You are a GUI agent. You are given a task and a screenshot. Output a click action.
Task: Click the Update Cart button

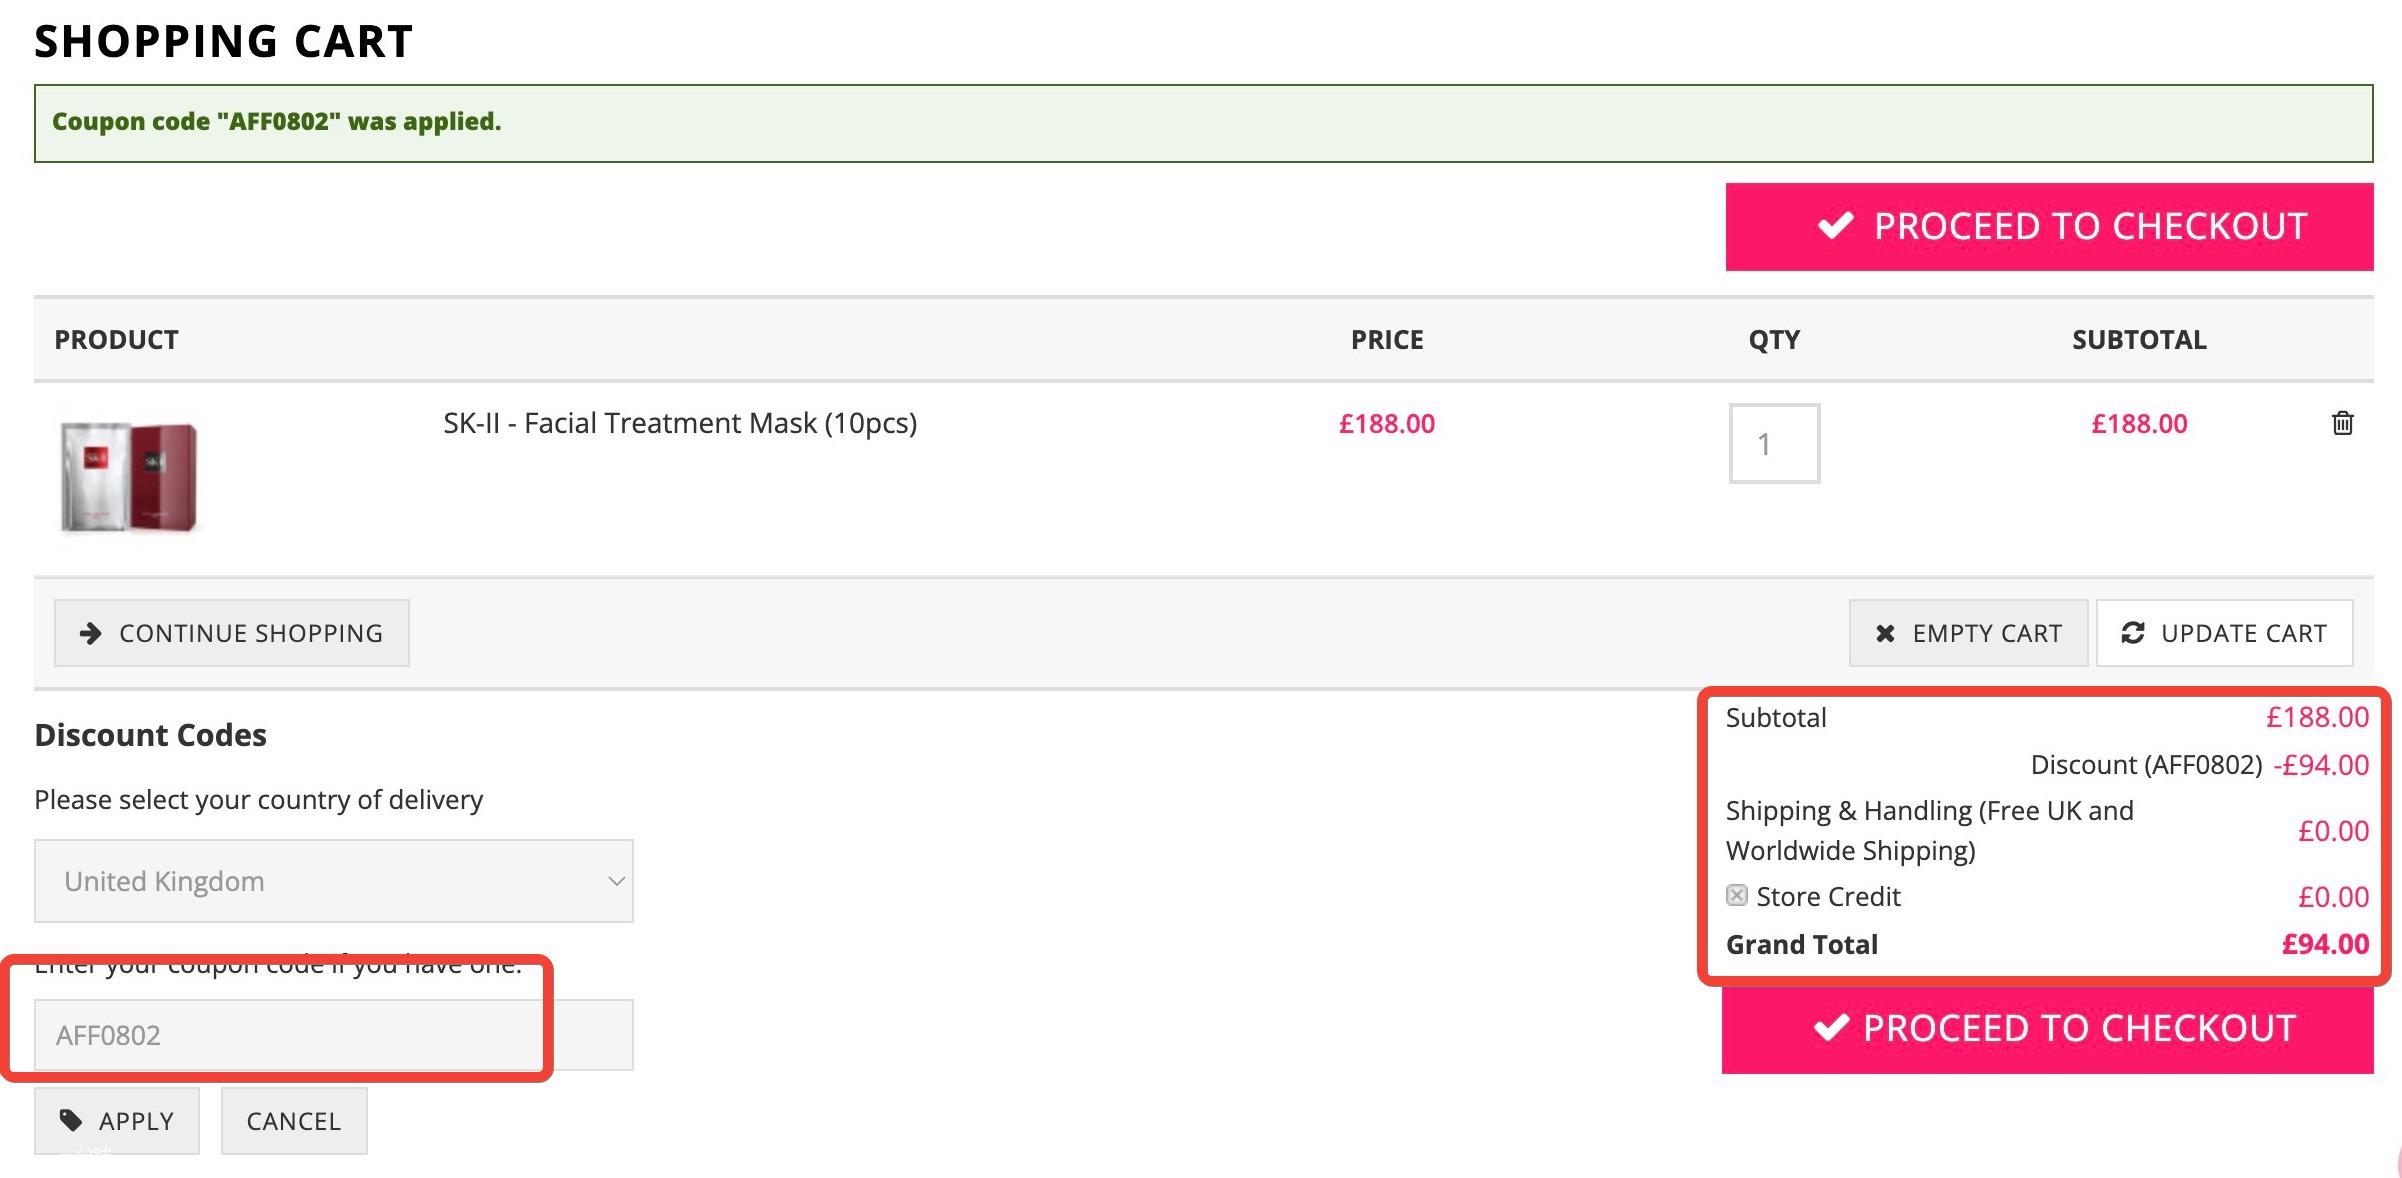pyautogui.click(x=2225, y=633)
